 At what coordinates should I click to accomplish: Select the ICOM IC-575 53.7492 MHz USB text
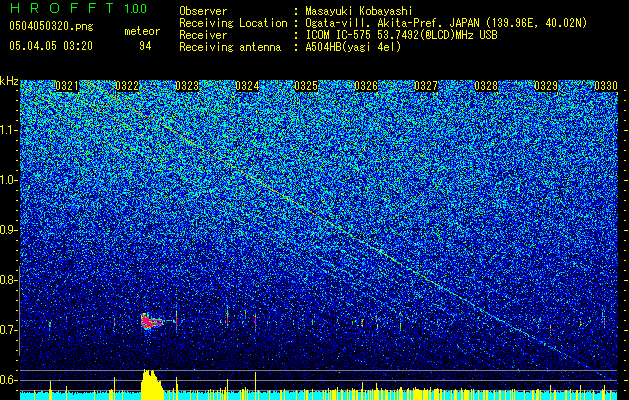(401, 35)
